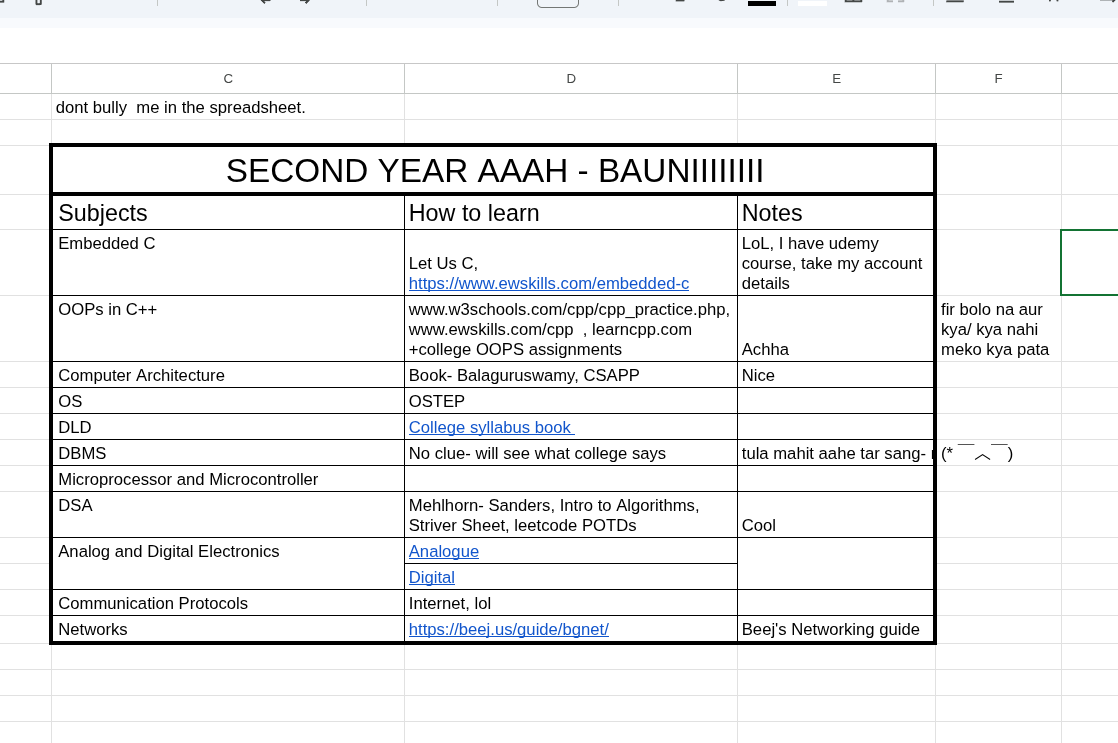Select the 'Embedded C' cell

[228, 262]
